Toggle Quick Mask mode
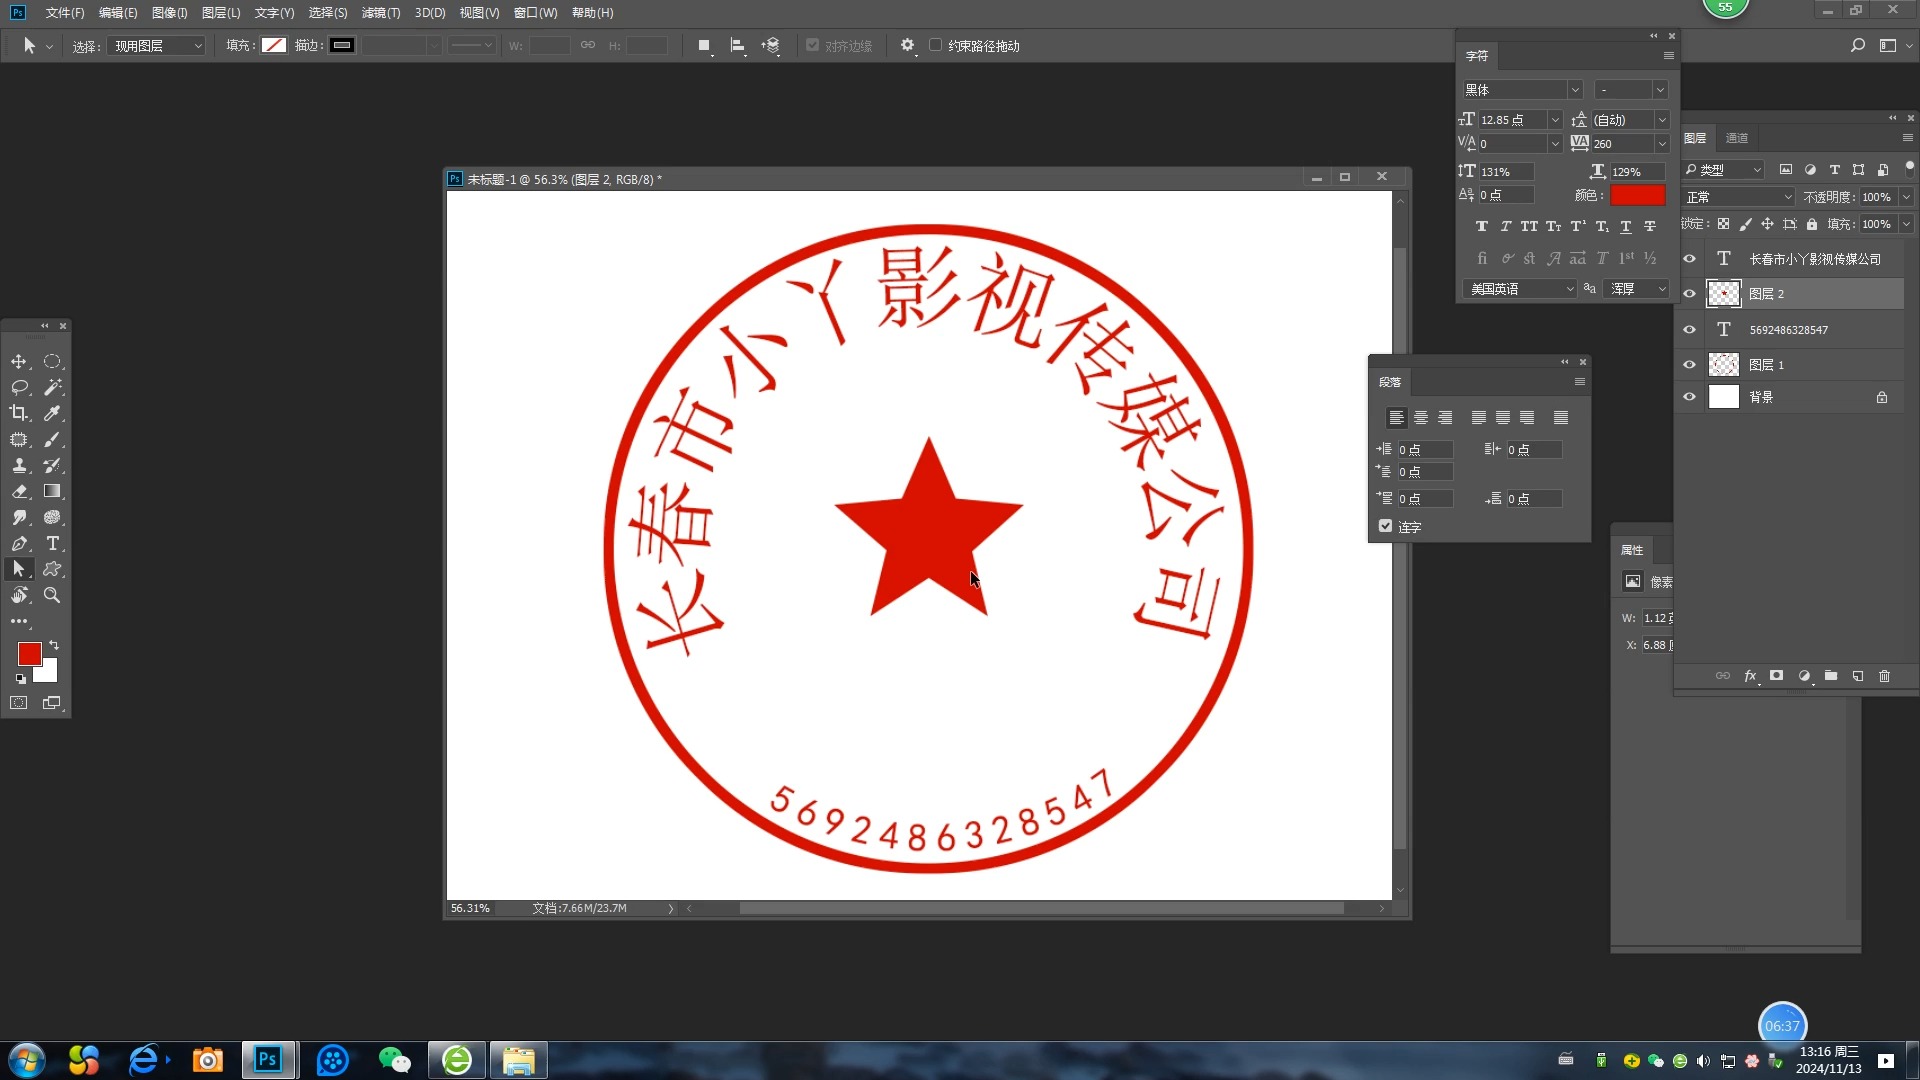Screen dimensions: 1920x1080 coord(19,703)
